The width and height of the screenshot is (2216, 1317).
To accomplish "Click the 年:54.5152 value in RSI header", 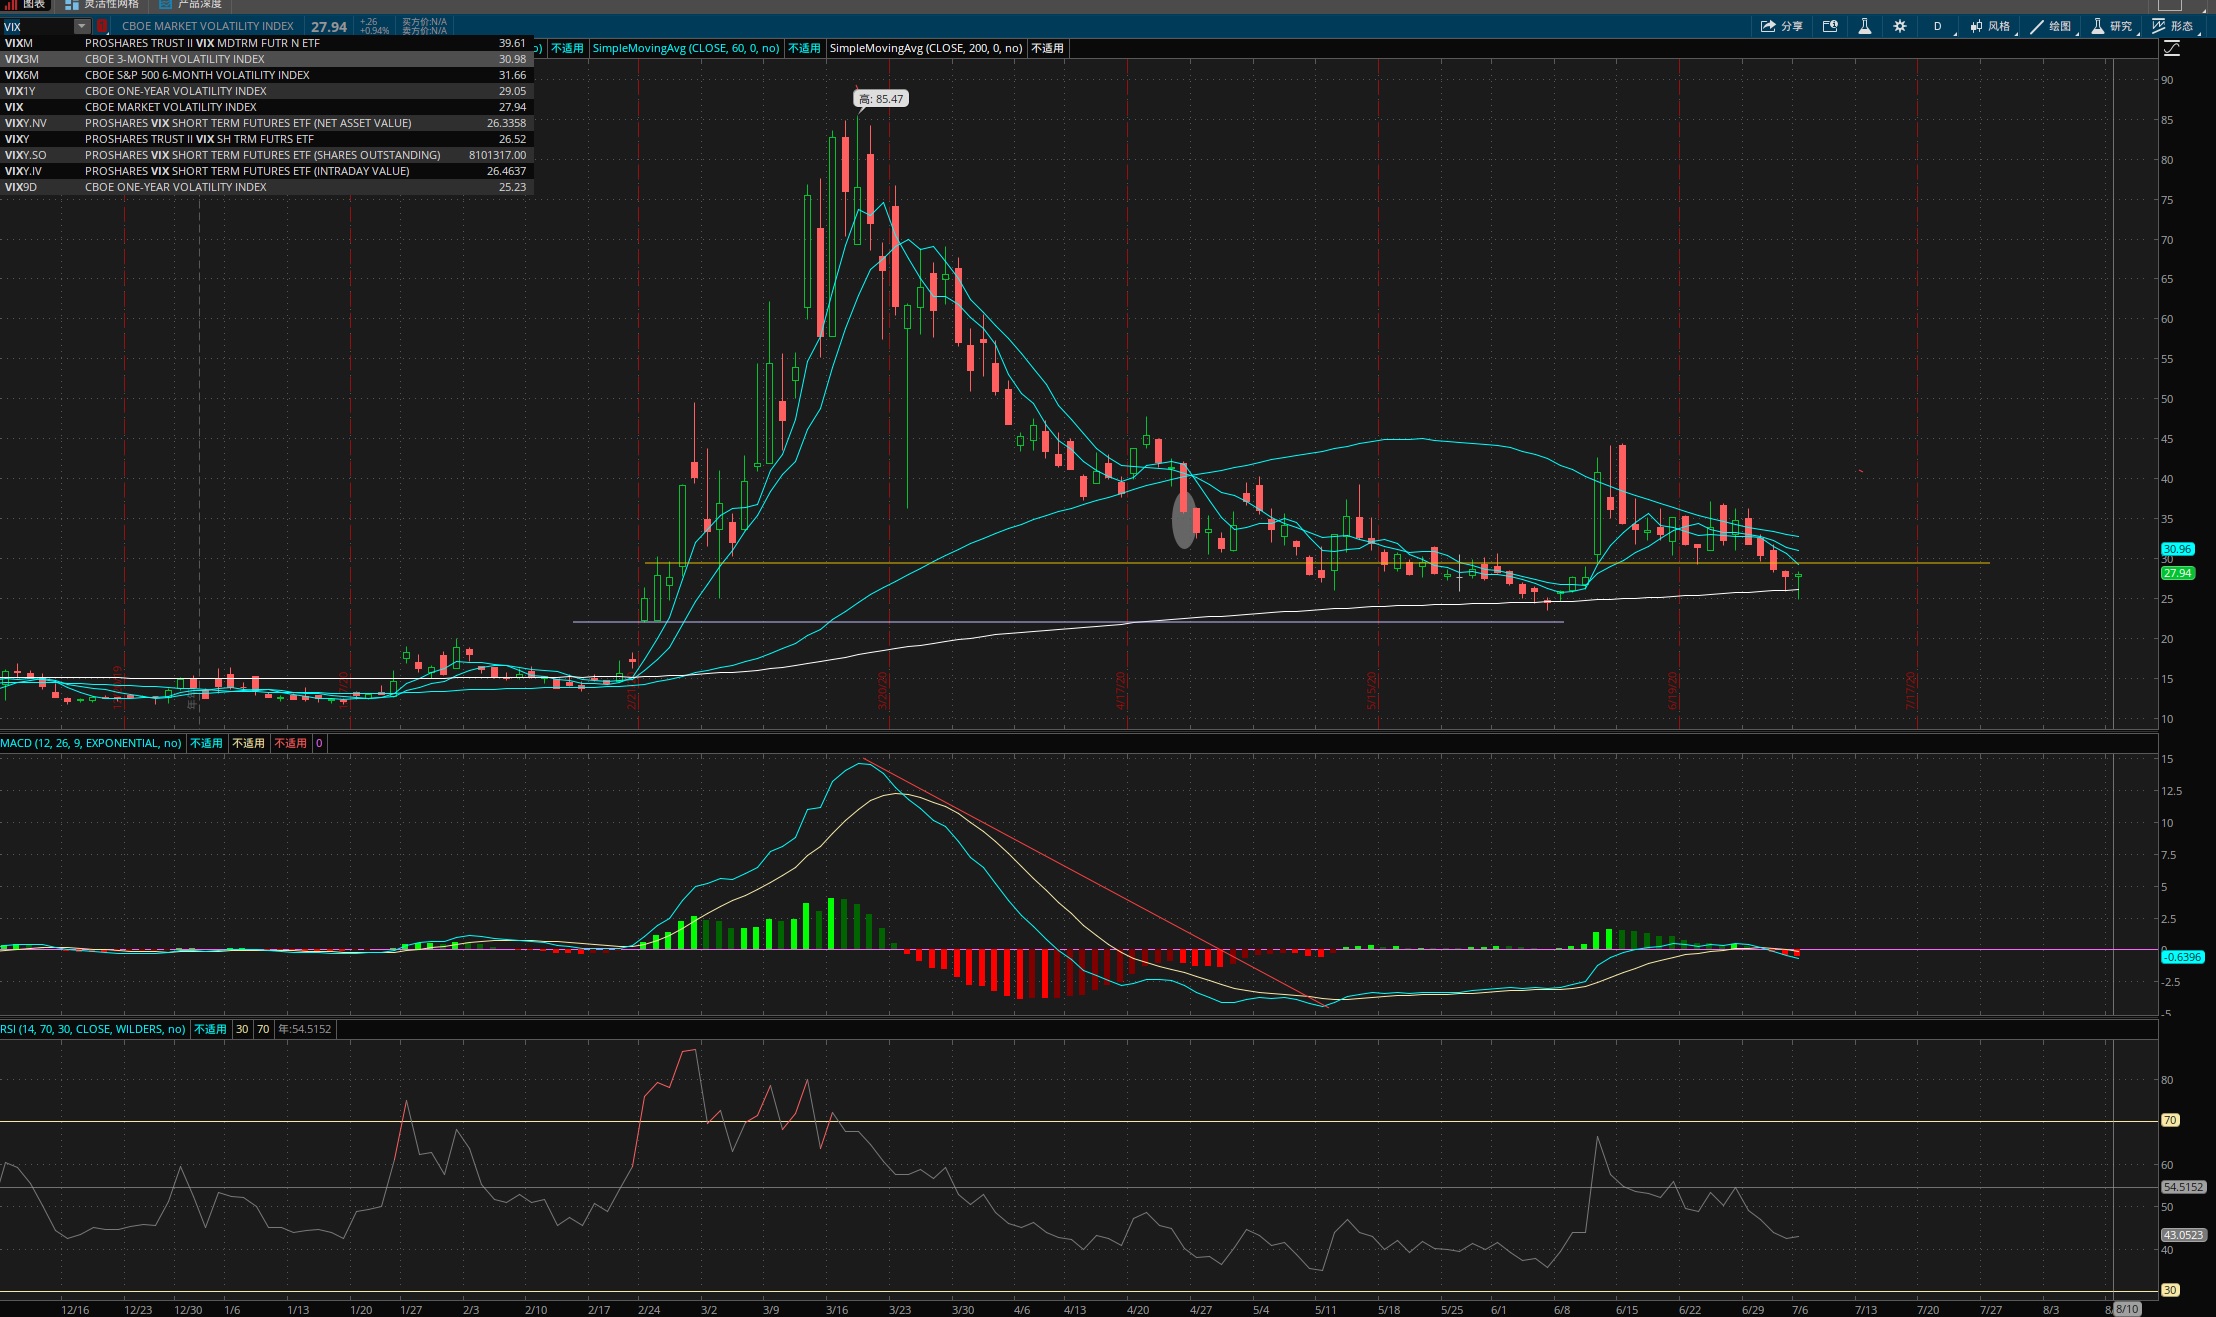I will tap(304, 1029).
